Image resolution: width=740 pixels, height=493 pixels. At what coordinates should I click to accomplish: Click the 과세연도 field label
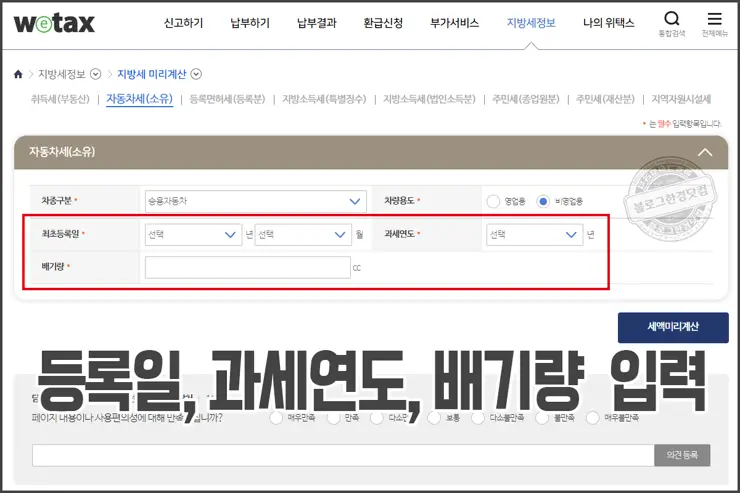(x=399, y=234)
